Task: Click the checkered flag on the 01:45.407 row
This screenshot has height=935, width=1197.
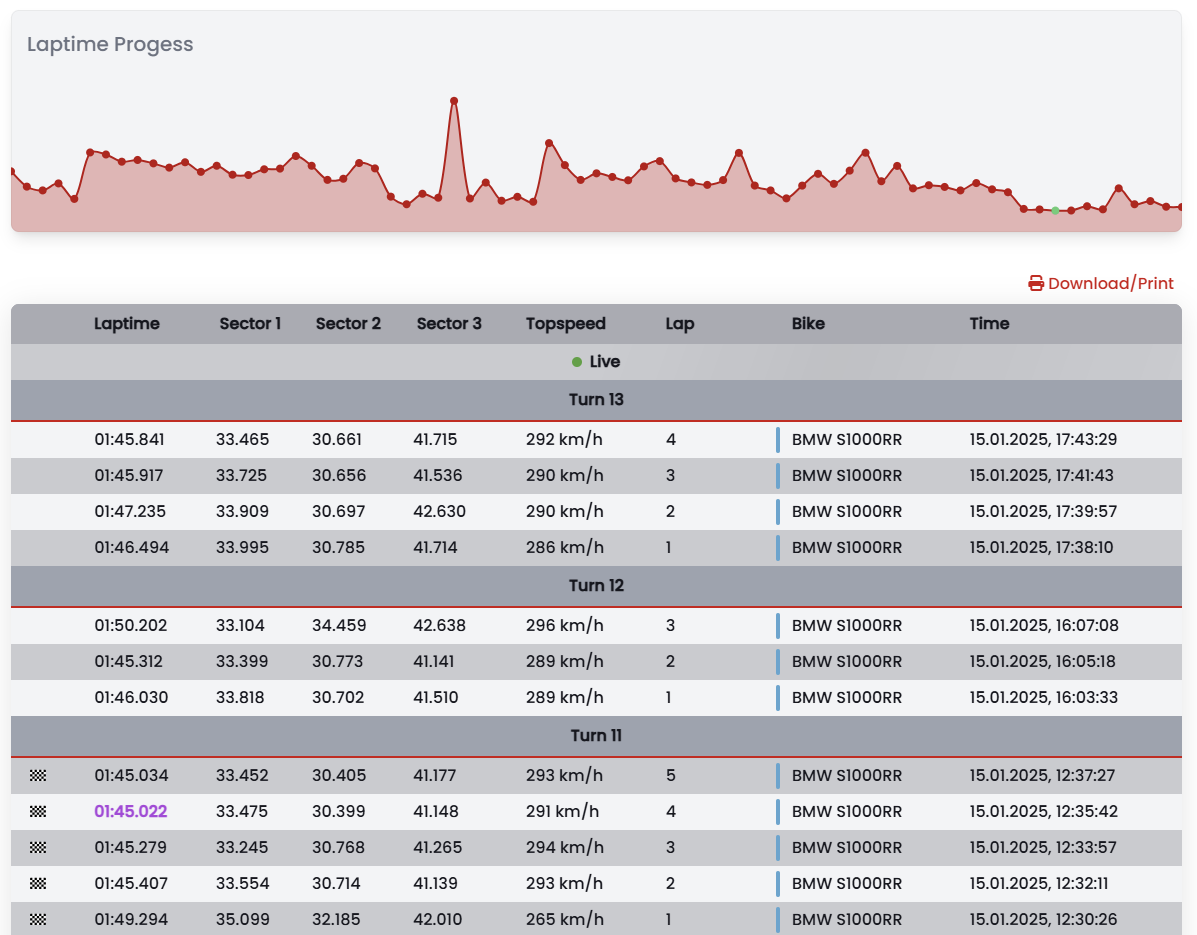Action: pos(38,883)
